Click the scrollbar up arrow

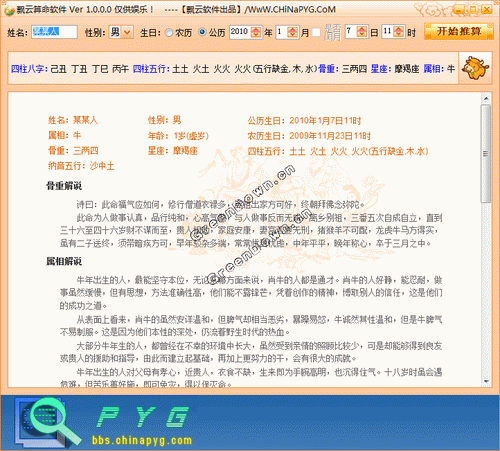click(x=486, y=98)
